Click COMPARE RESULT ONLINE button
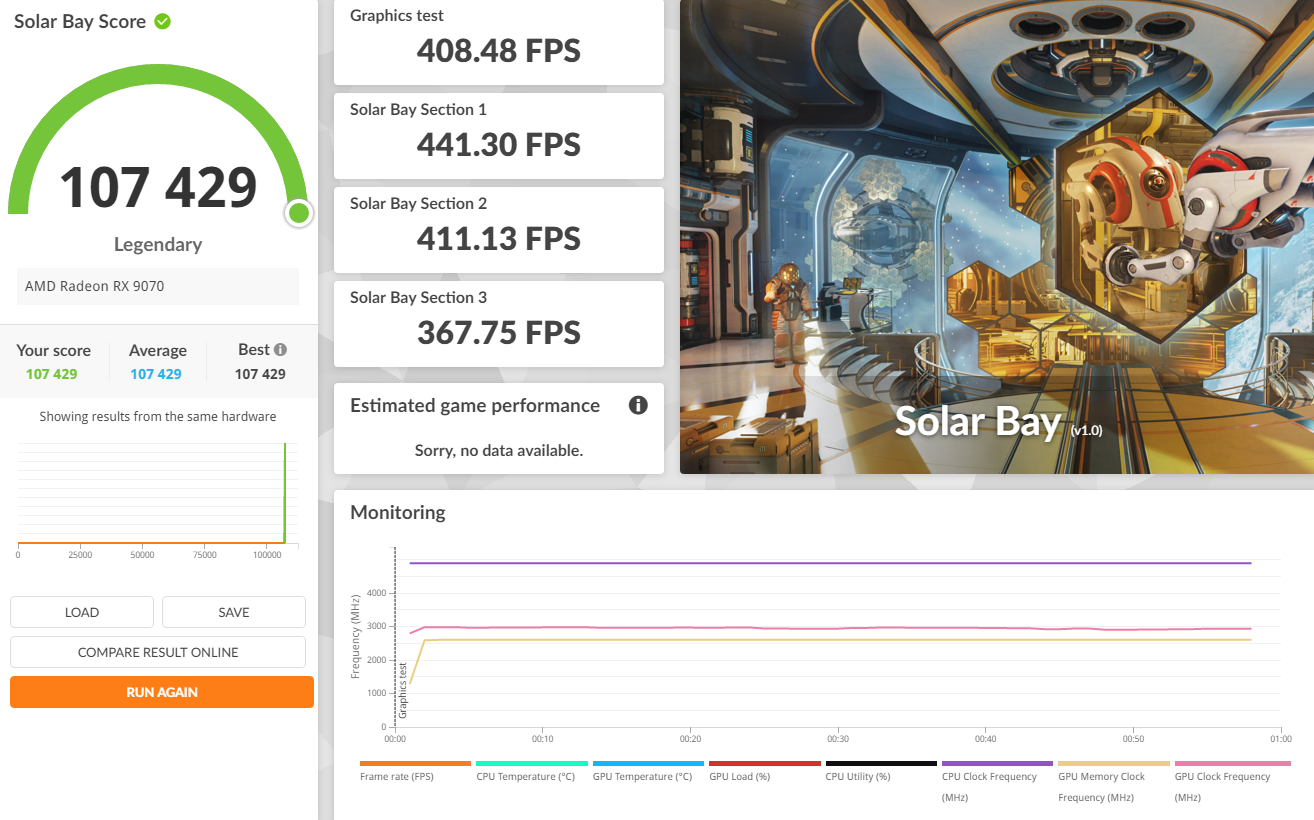 tap(158, 652)
